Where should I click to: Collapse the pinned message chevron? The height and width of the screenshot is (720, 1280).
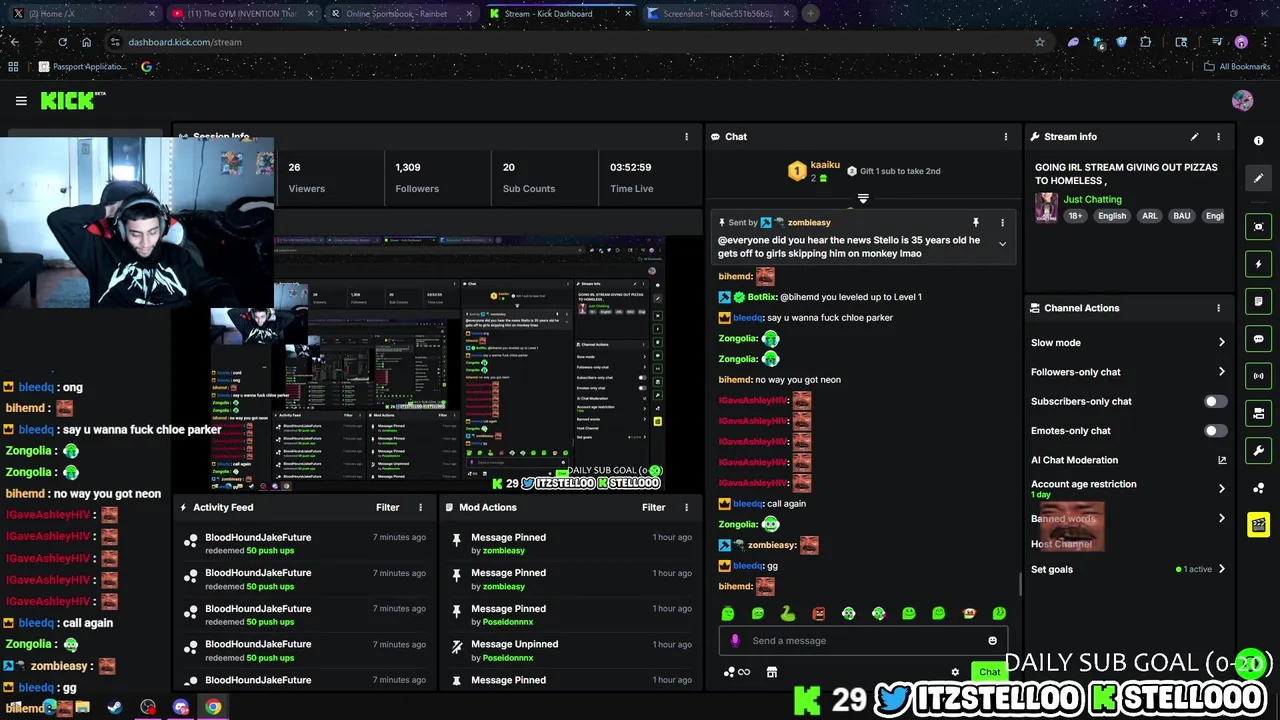click(1002, 244)
